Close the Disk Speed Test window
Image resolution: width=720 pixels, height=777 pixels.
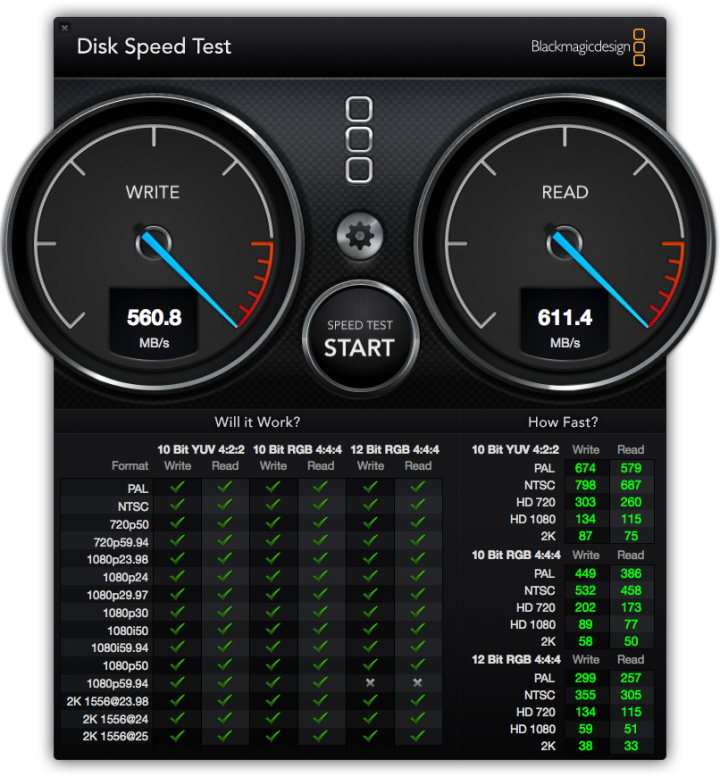point(64,28)
